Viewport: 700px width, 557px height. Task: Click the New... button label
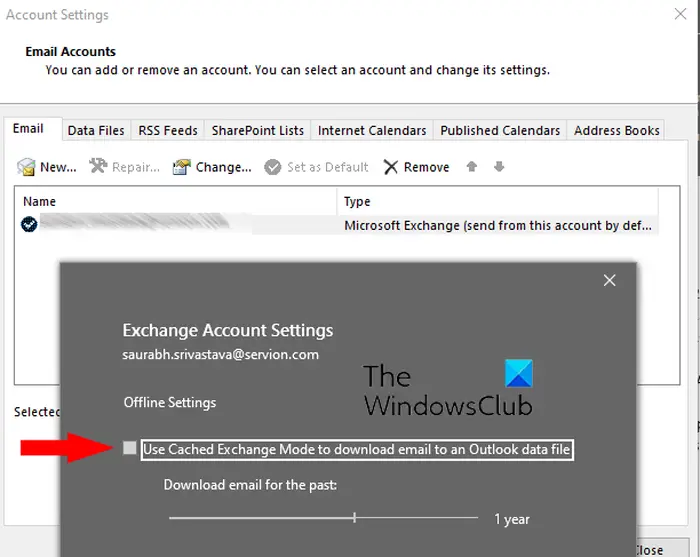click(58, 167)
